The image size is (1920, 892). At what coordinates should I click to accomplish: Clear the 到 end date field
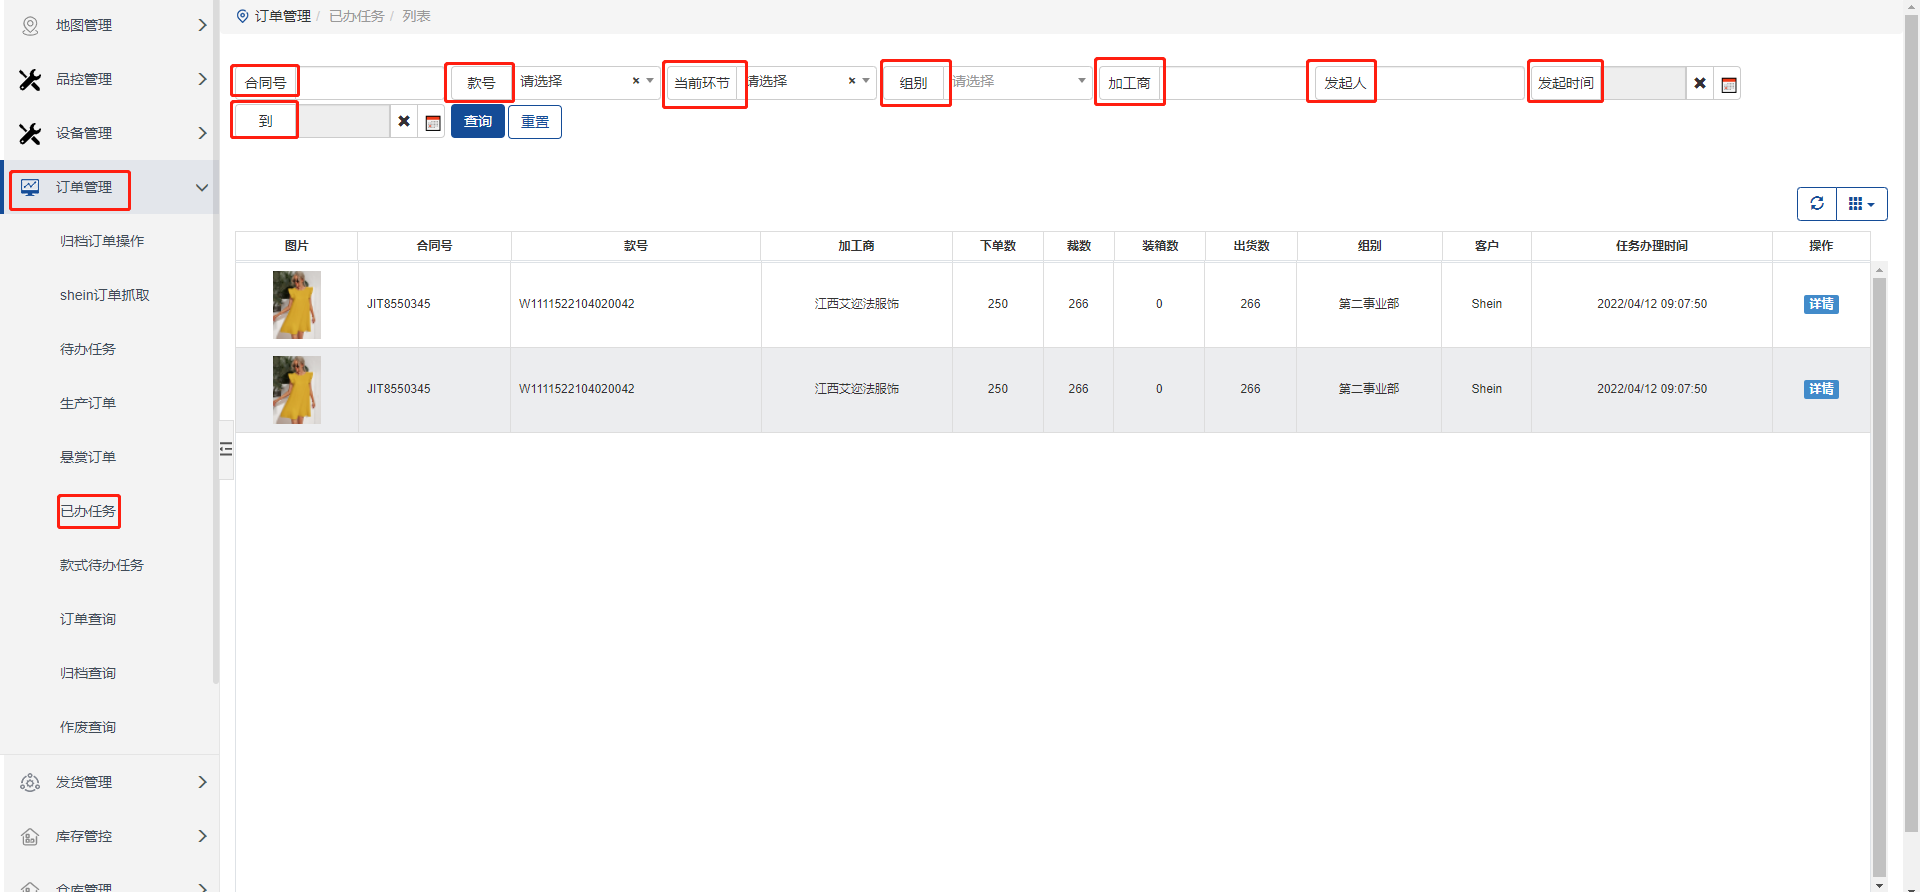coord(404,121)
